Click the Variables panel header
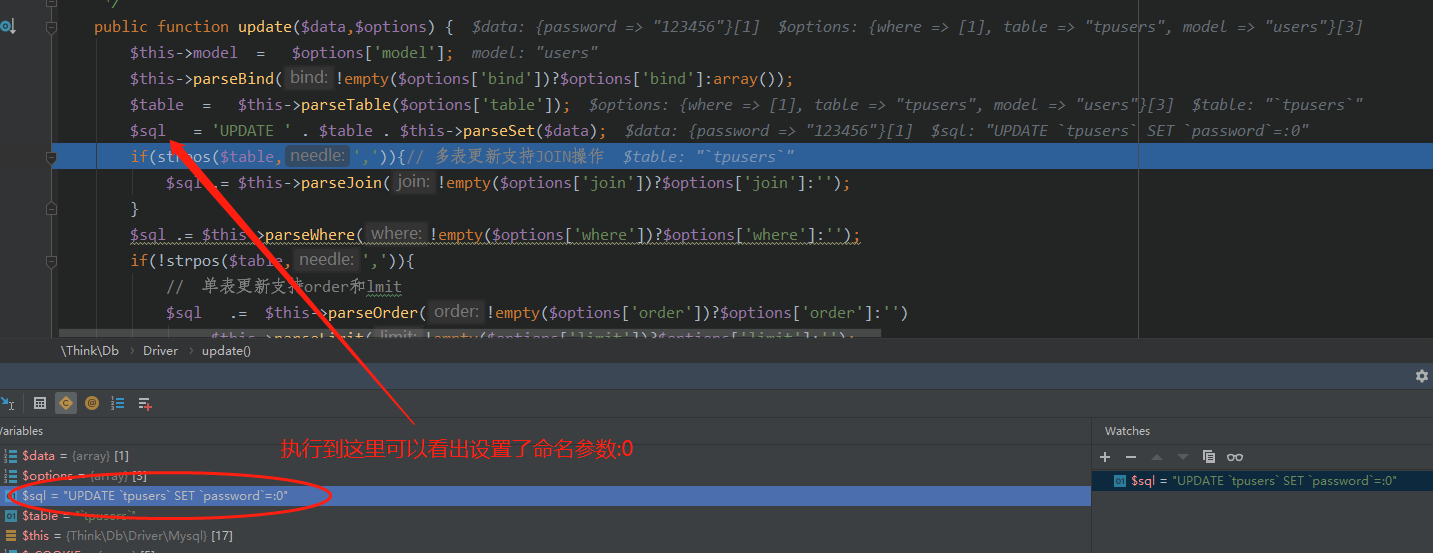The height and width of the screenshot is (553, 1433). tap(20, 431)
